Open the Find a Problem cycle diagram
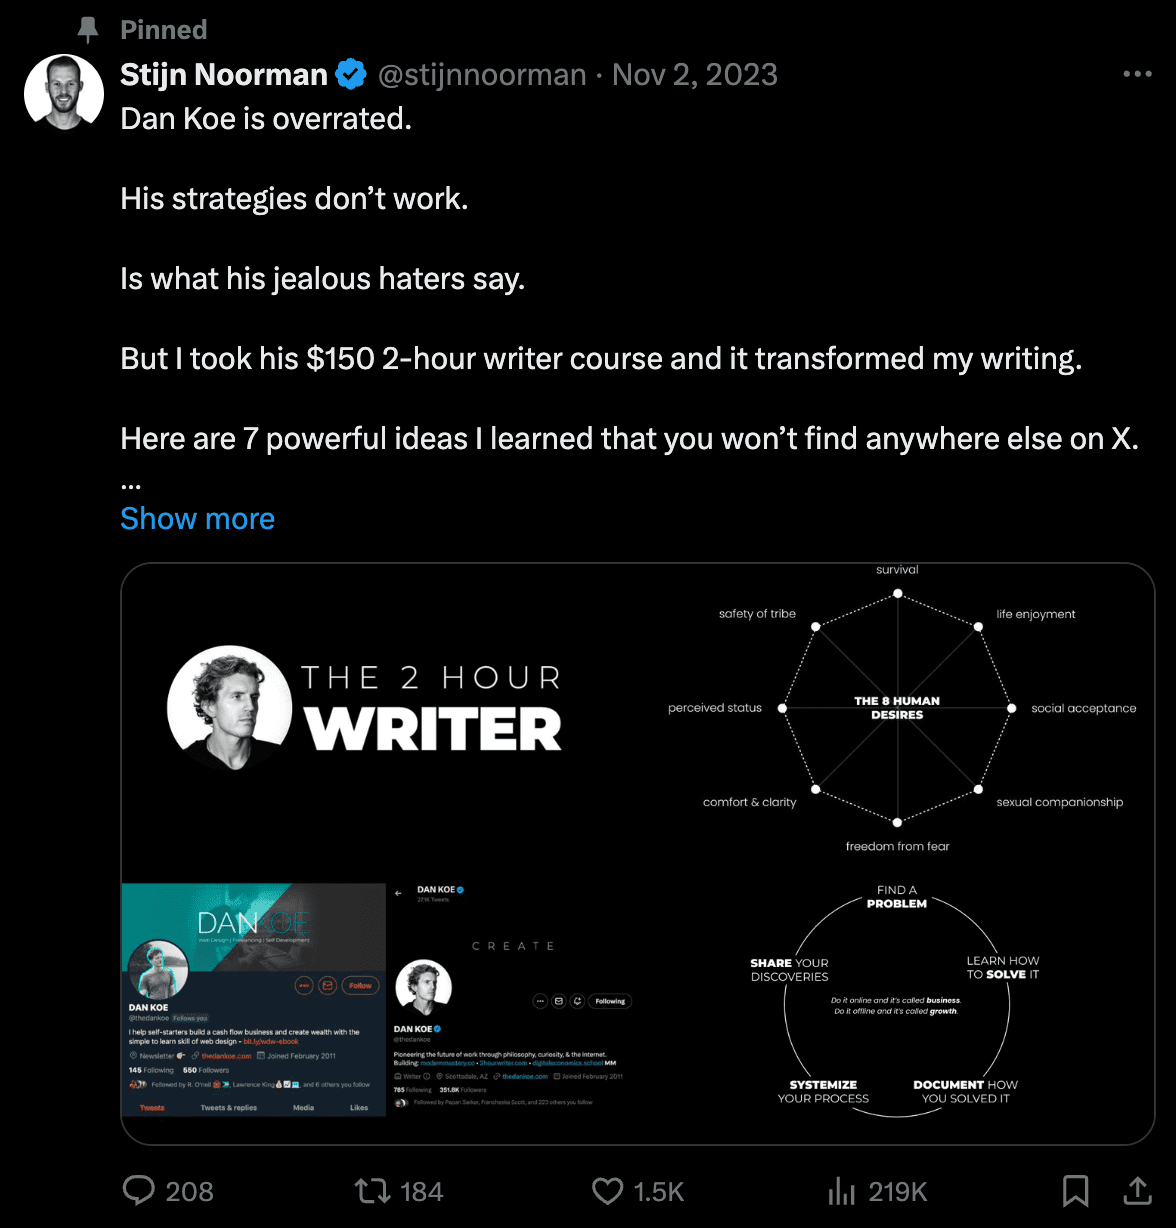 [897, 1000]
